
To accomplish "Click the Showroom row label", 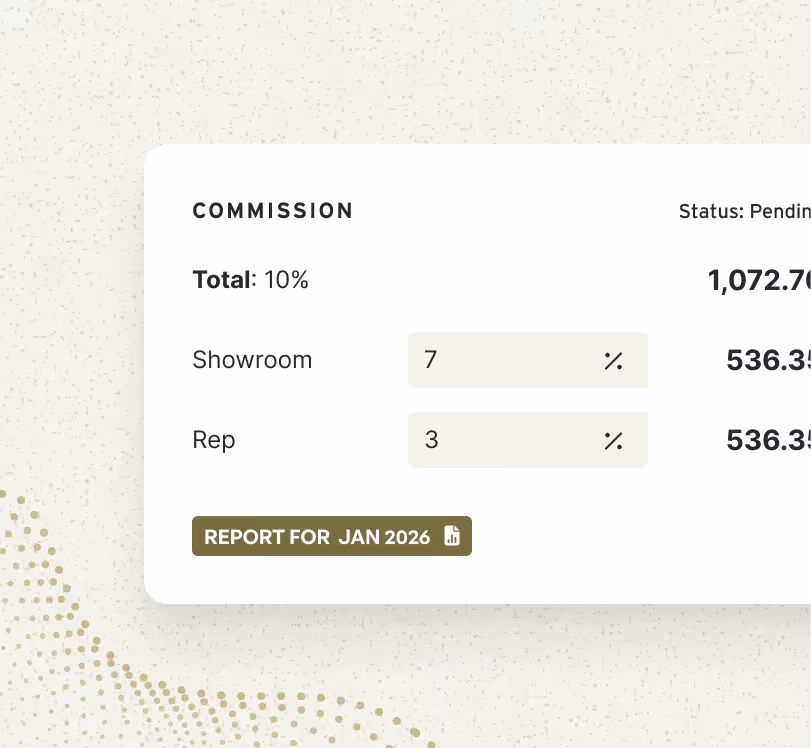I will pos(252,360).
